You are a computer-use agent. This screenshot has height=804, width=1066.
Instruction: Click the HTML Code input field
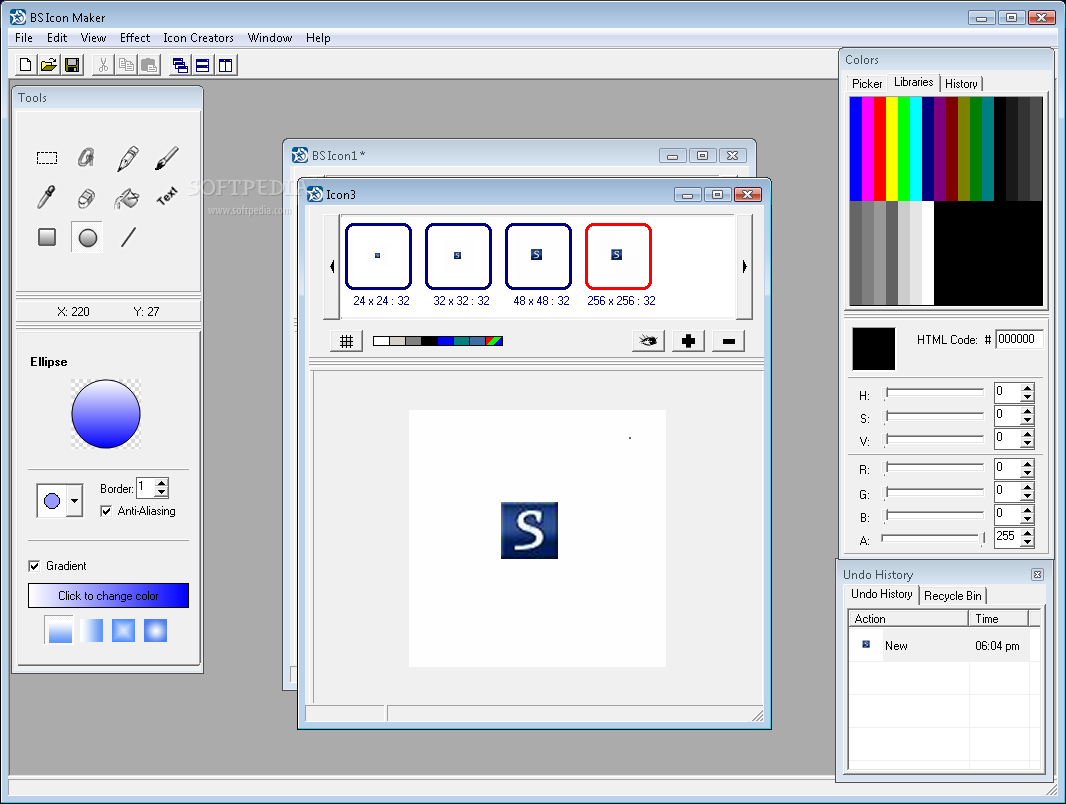tap(1018, 339)
